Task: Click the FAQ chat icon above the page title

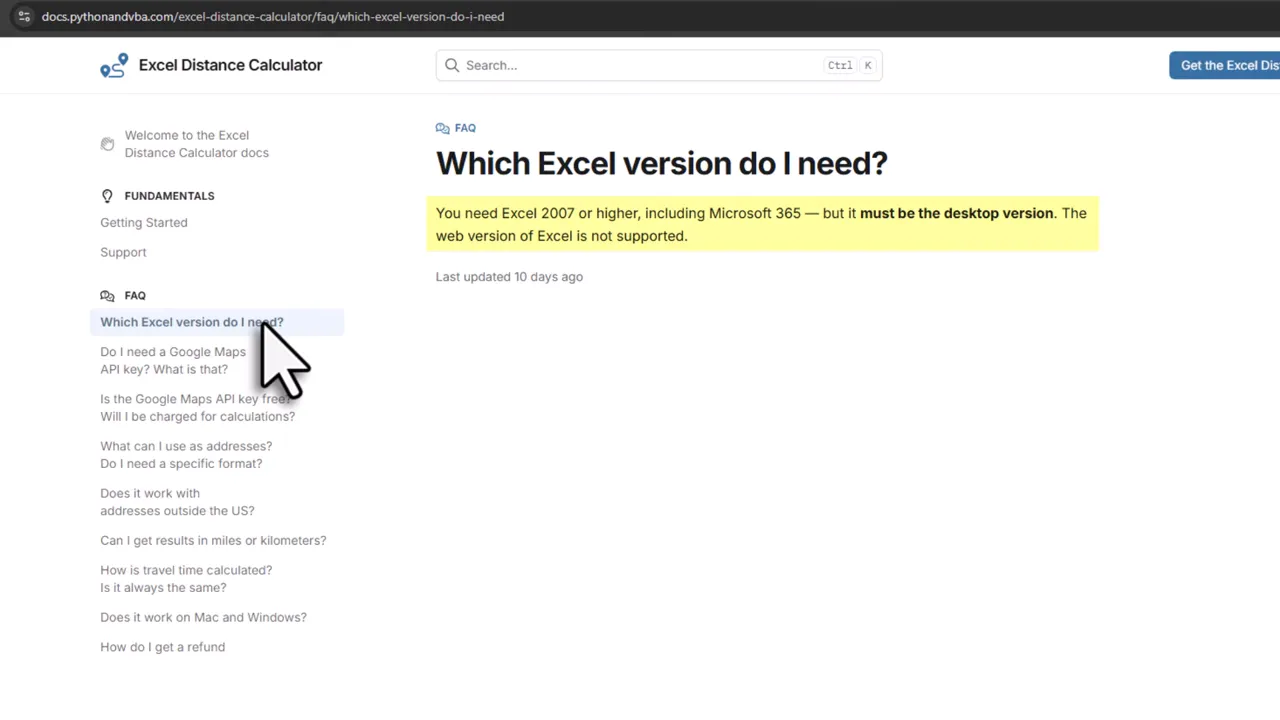Action: (x=443, y=128)
